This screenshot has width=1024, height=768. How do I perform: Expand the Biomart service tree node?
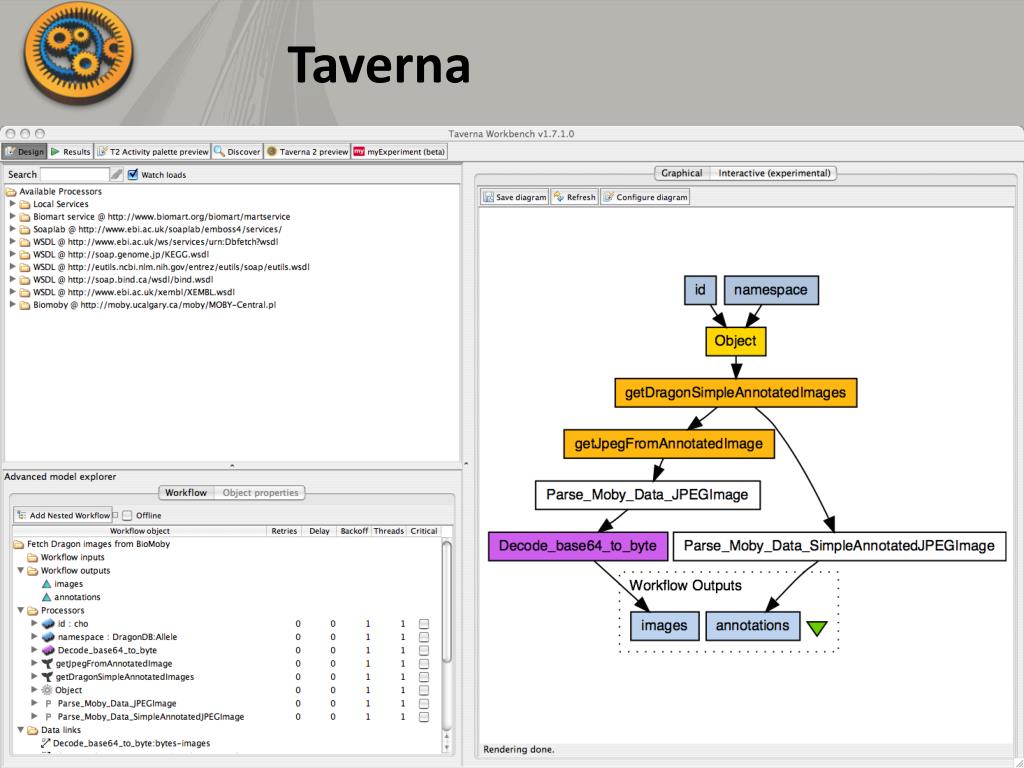pyautogui.click(x=12, y=216)
